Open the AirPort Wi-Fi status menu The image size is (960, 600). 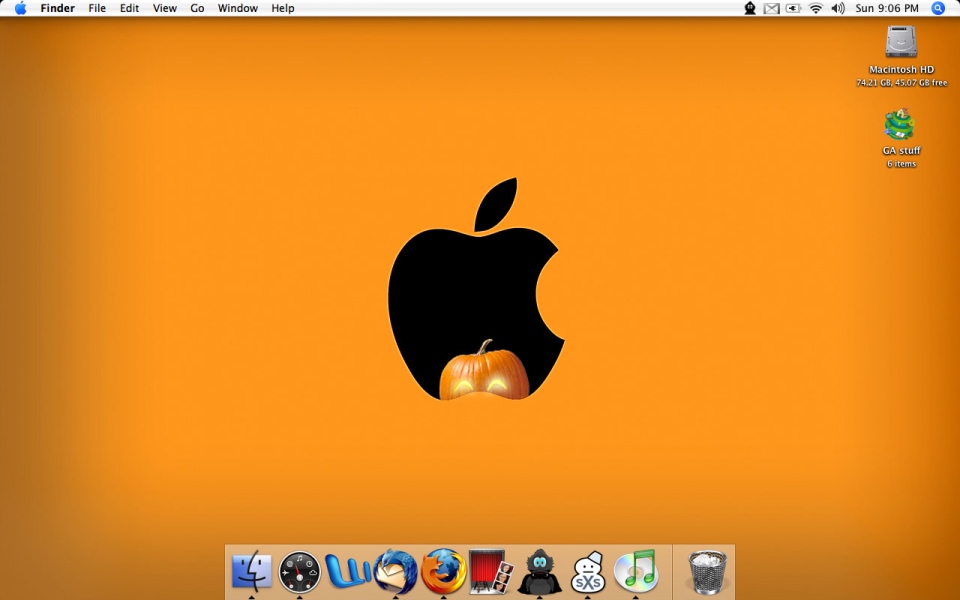click(816, 8)
